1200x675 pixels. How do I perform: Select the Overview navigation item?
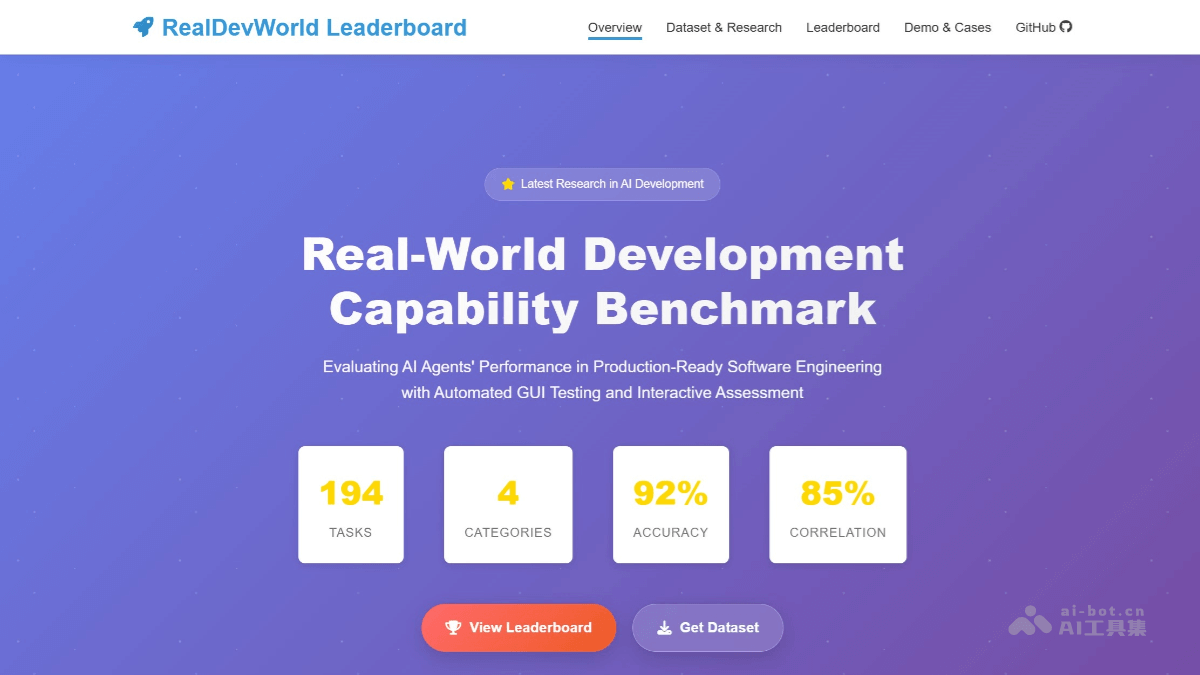(x=614, y=27)
